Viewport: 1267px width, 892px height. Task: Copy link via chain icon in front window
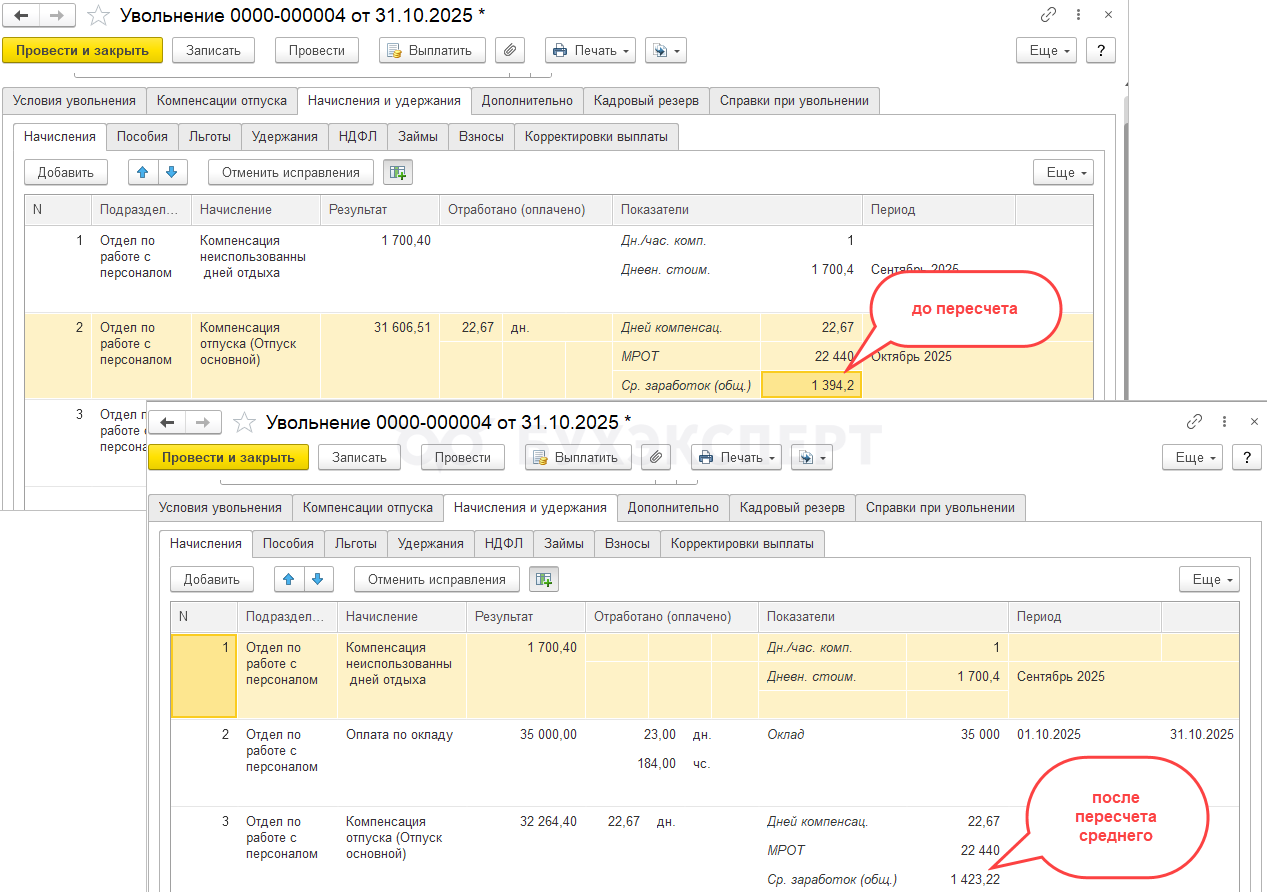coord(1194,422)
